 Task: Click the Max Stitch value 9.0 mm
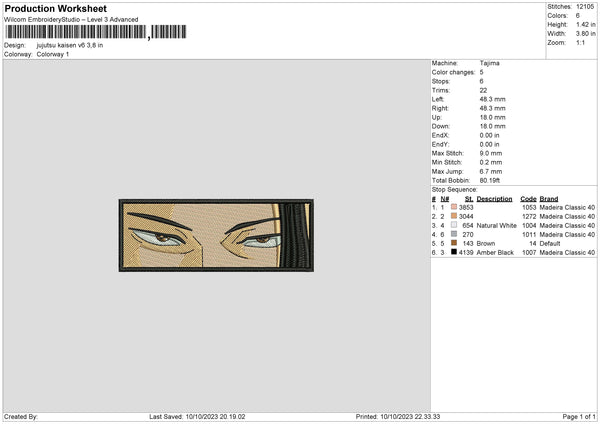coord(491,153)
